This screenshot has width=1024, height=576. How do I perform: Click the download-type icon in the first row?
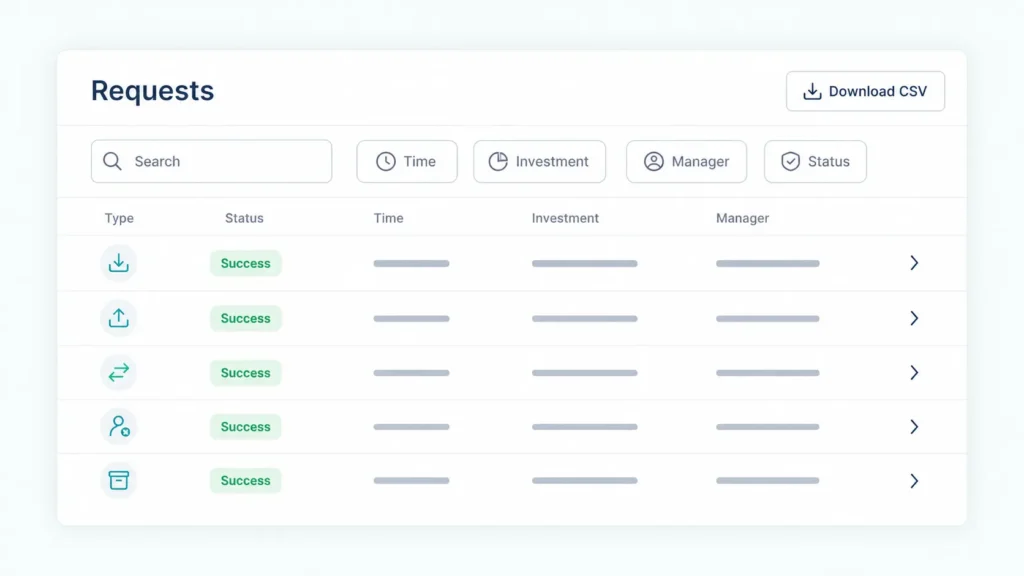(118, 263)
